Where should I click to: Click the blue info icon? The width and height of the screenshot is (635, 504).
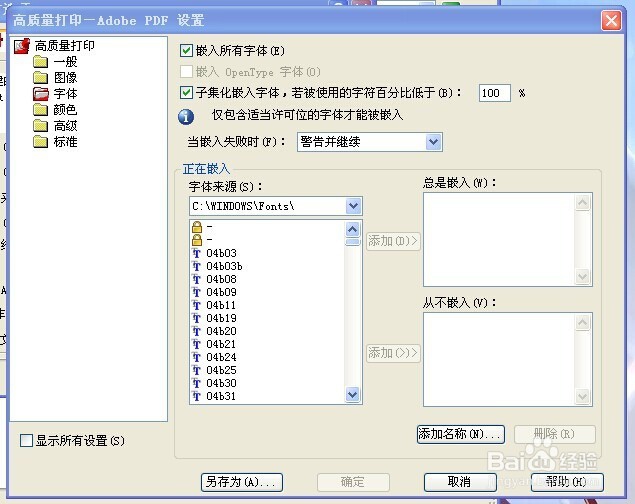(186, 117)
